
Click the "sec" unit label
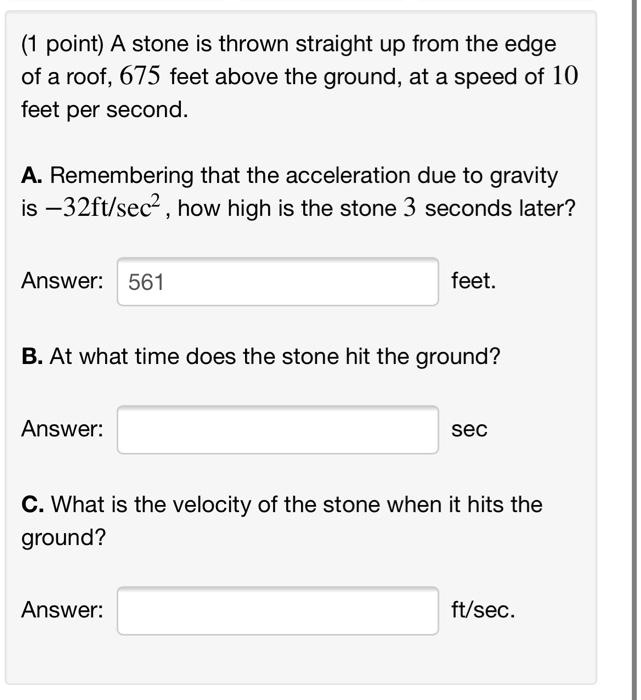click(469, 430)
